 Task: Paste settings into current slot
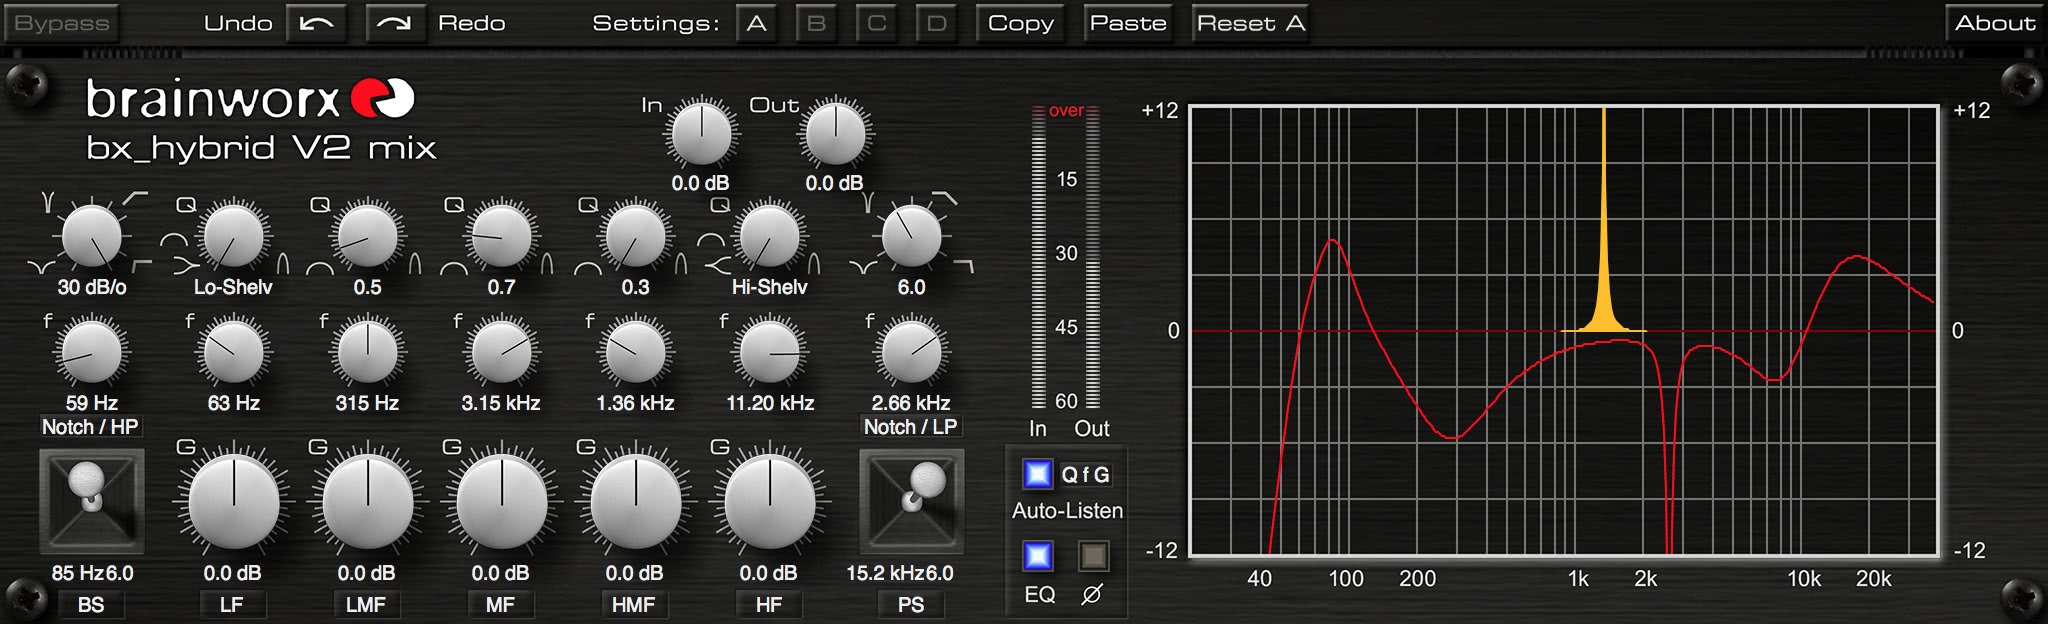click(x=1128, y=23)
